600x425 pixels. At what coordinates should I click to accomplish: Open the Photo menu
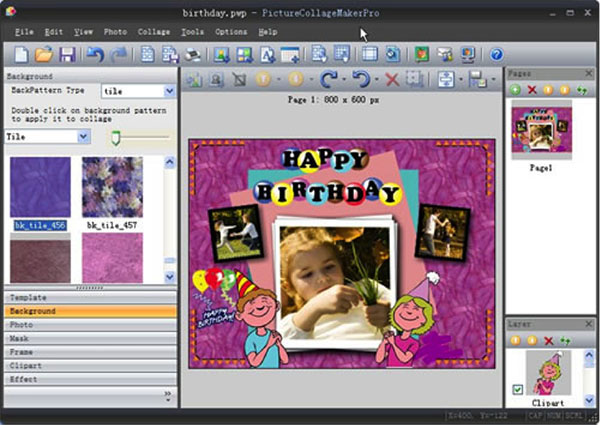click(115, 32)
